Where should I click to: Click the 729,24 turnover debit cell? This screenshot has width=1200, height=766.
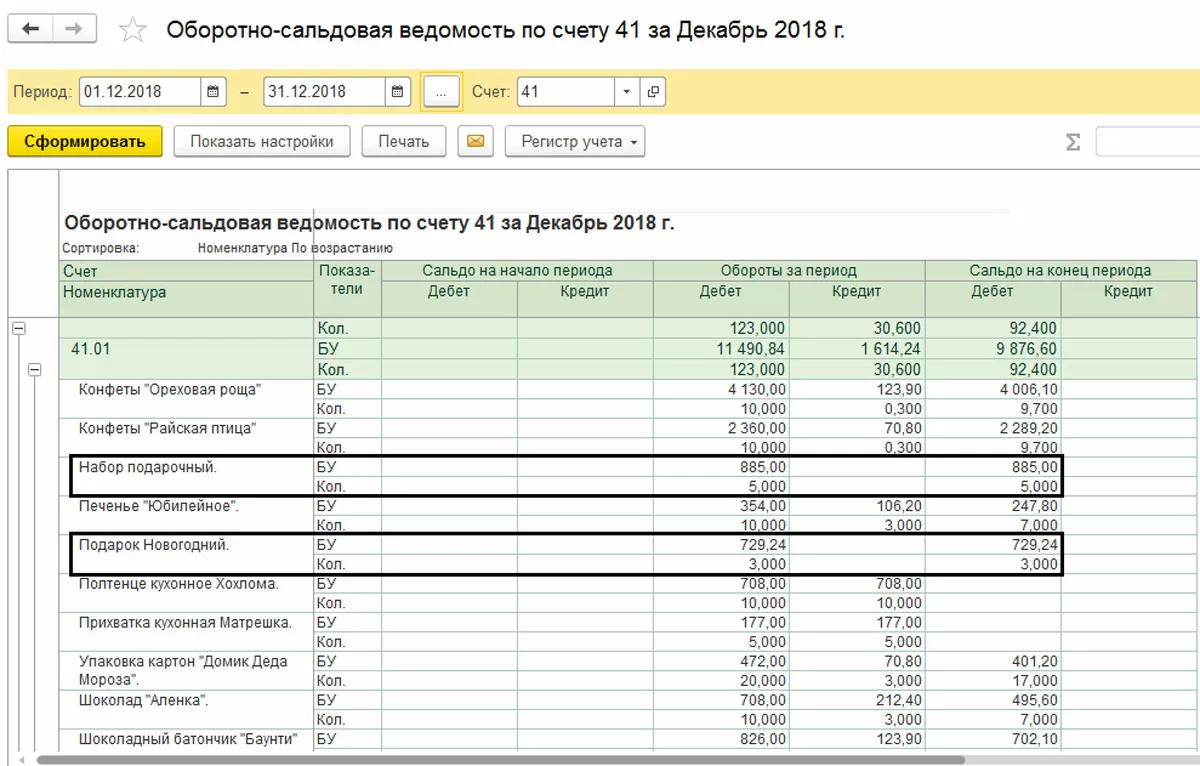click(x=721, y=545)
